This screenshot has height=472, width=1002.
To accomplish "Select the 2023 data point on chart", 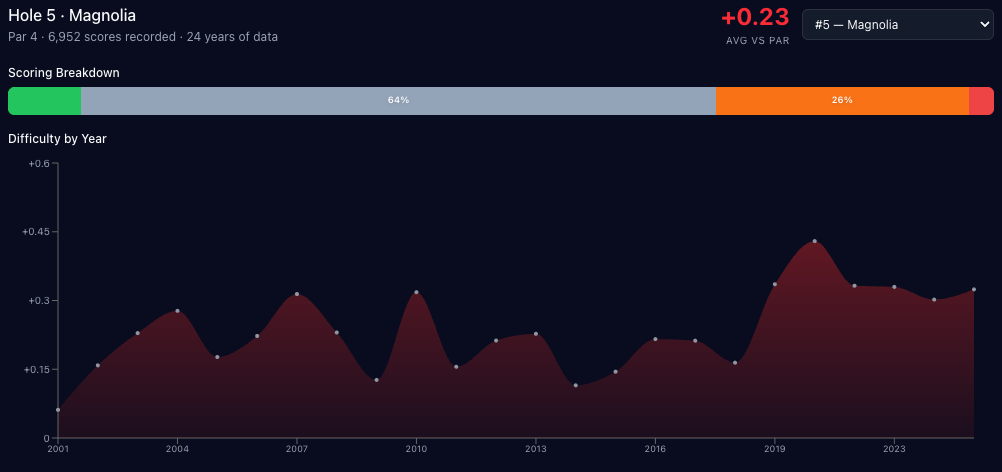I will [x=894, y=287].
